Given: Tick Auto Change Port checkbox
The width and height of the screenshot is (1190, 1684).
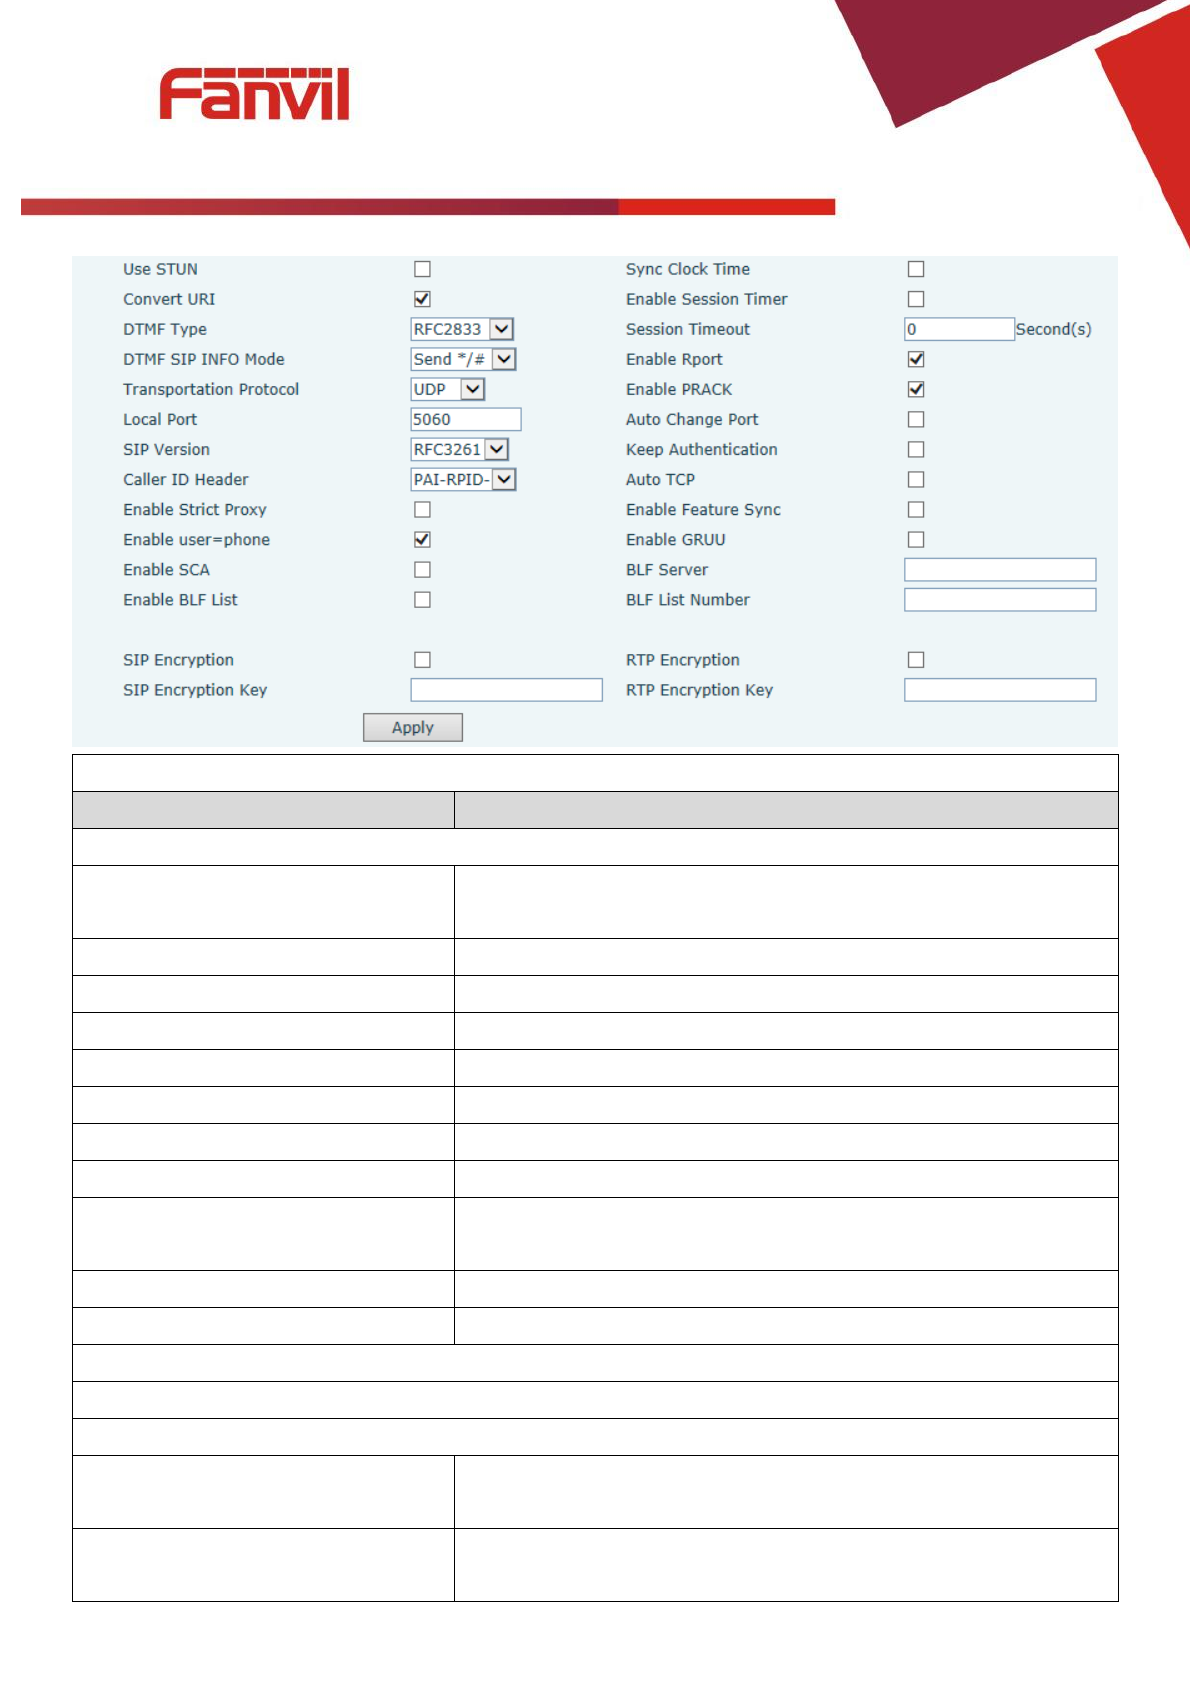Looking at the screenshot, I should tap(916, 419).
